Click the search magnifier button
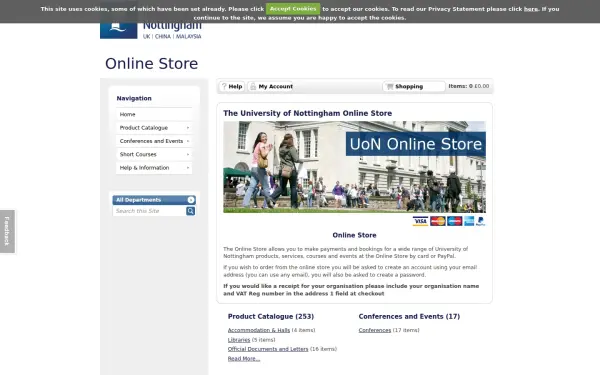 191,211
